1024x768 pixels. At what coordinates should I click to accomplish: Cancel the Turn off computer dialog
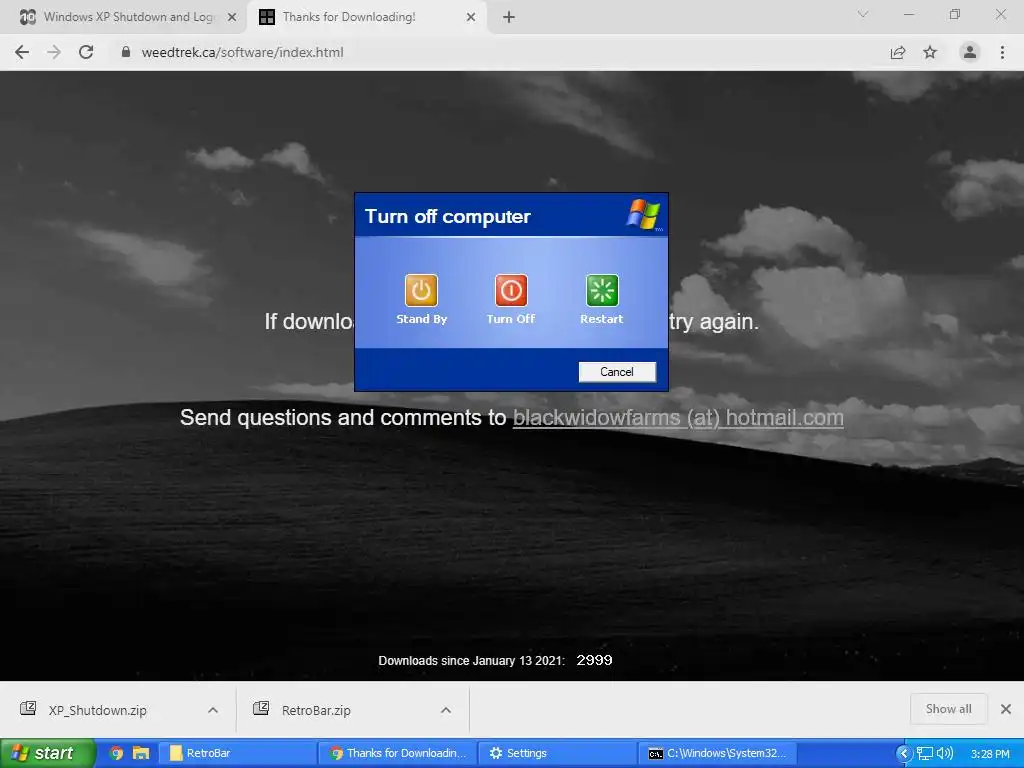pos(617,372)
